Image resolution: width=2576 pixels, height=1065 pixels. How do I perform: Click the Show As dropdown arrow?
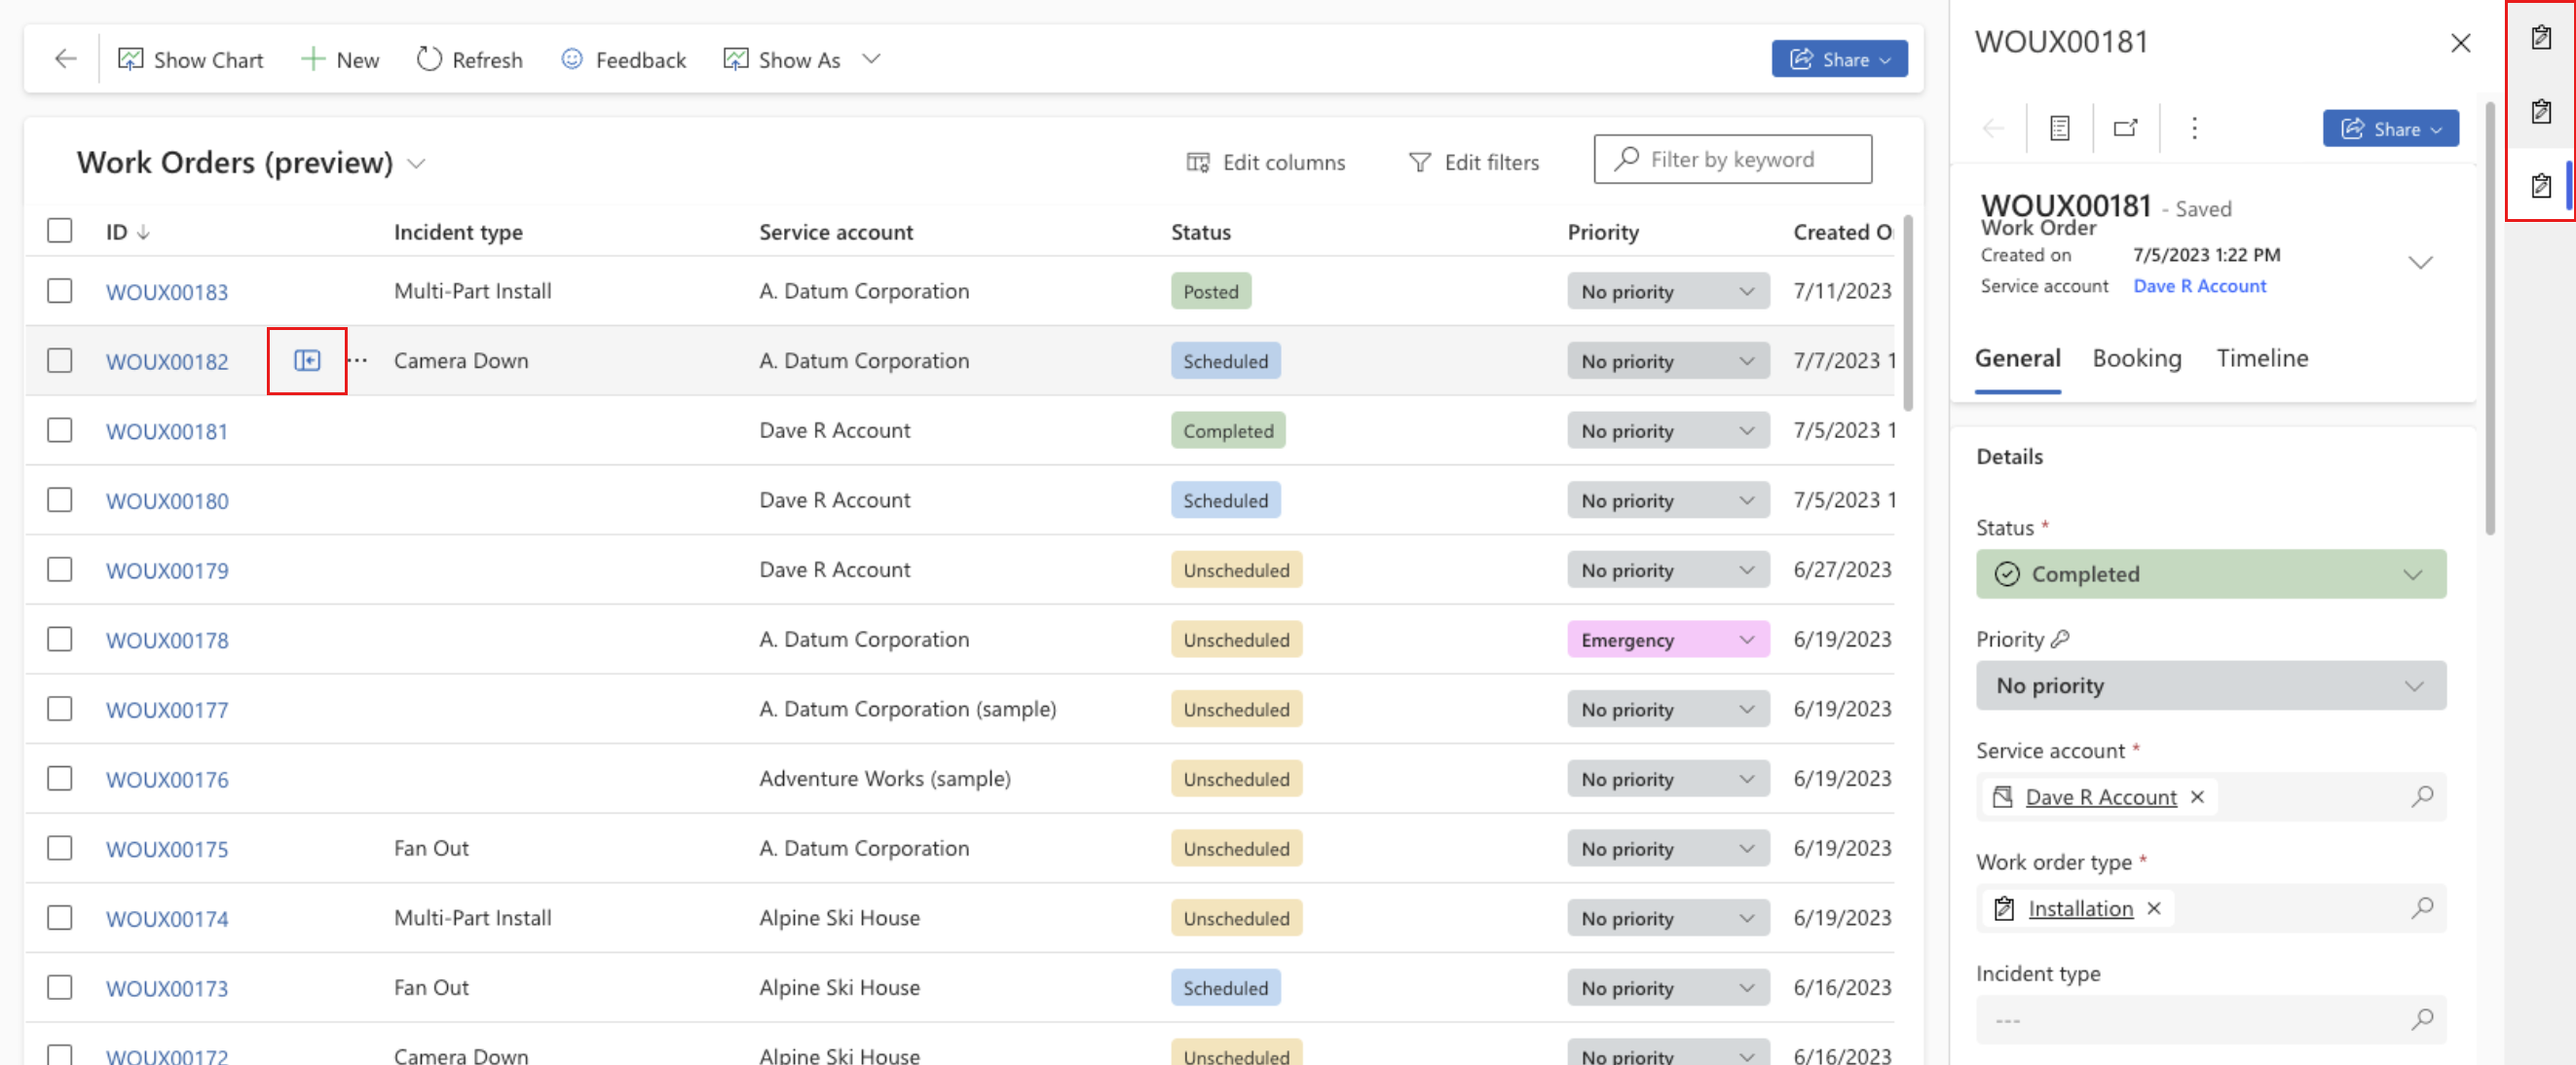871,59
